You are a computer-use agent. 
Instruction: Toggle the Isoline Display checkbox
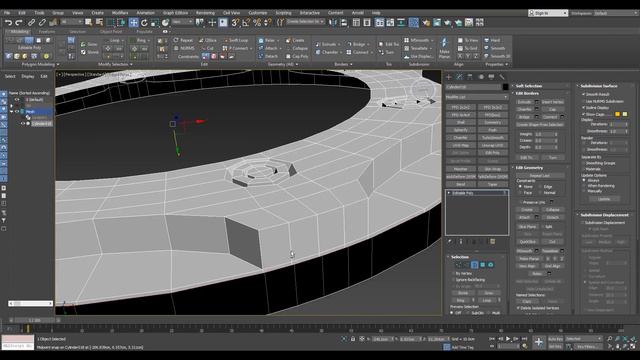coord(584,108)
